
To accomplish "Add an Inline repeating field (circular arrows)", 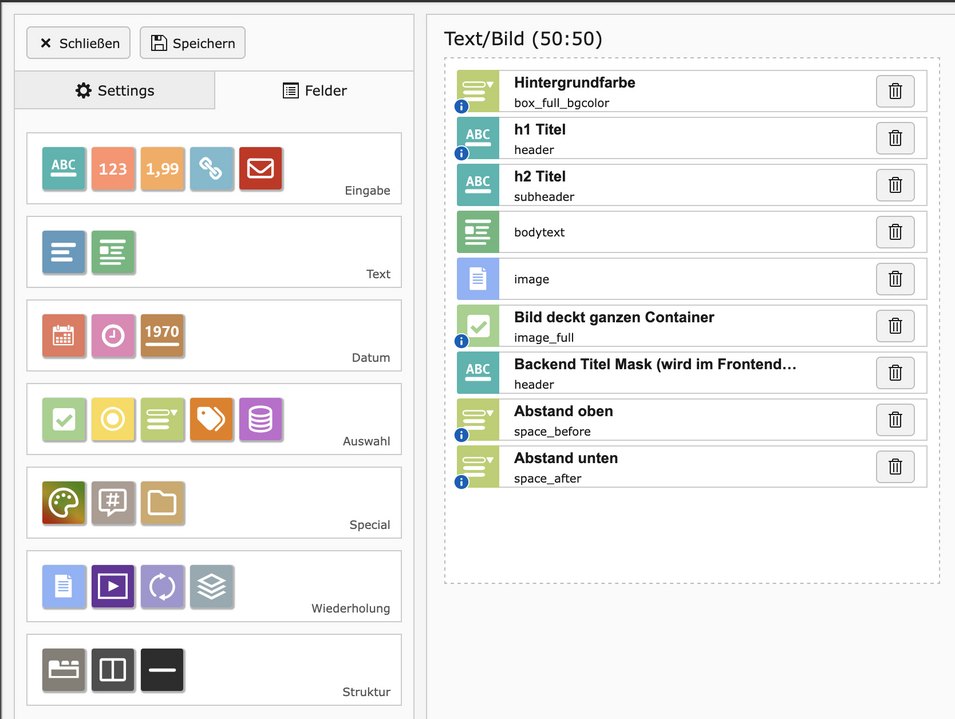I will [x=162, y=586].
